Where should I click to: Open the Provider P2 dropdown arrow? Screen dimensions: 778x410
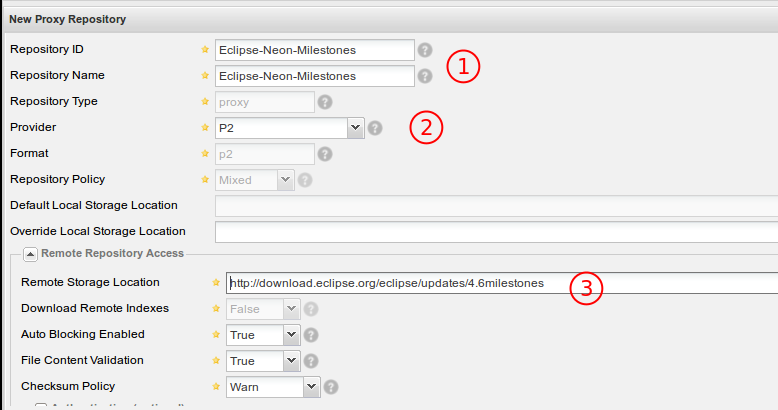(356, 128)
